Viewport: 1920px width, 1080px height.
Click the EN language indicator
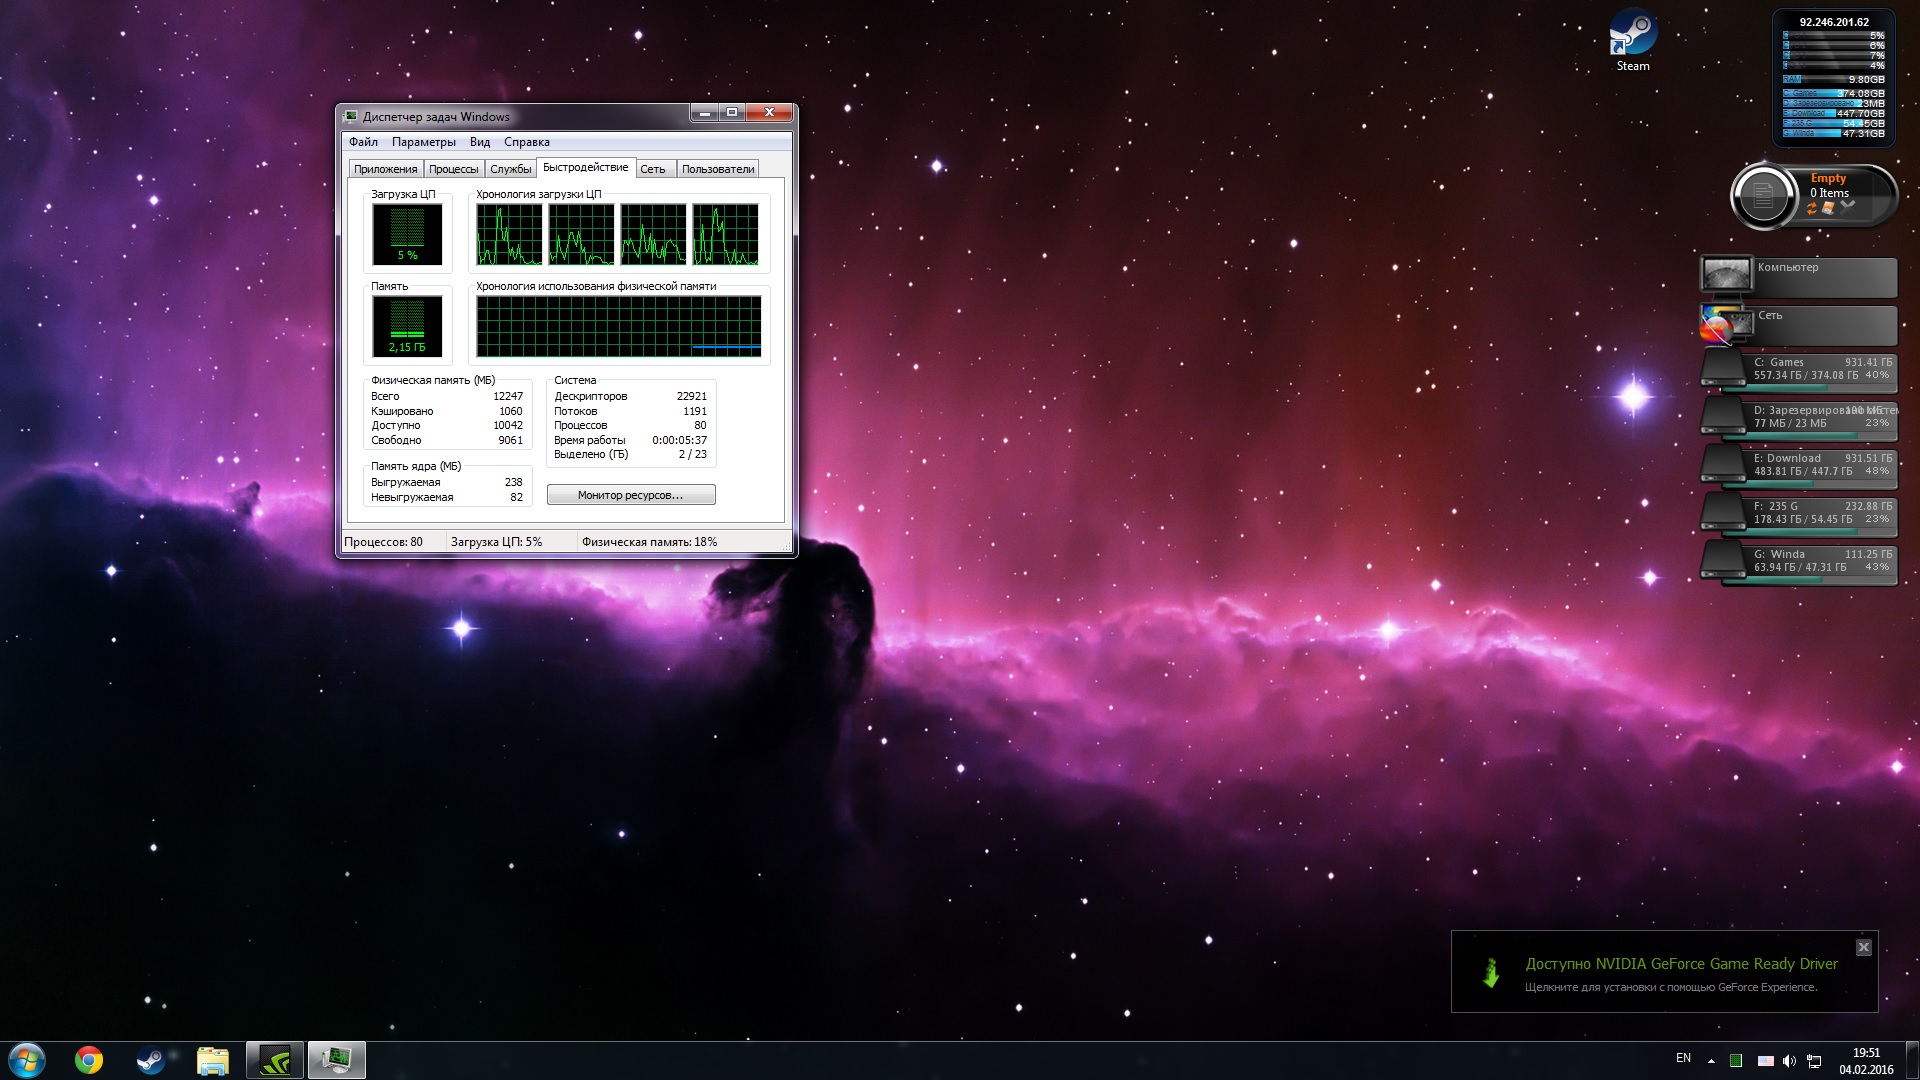(x=1683, y=1058)
